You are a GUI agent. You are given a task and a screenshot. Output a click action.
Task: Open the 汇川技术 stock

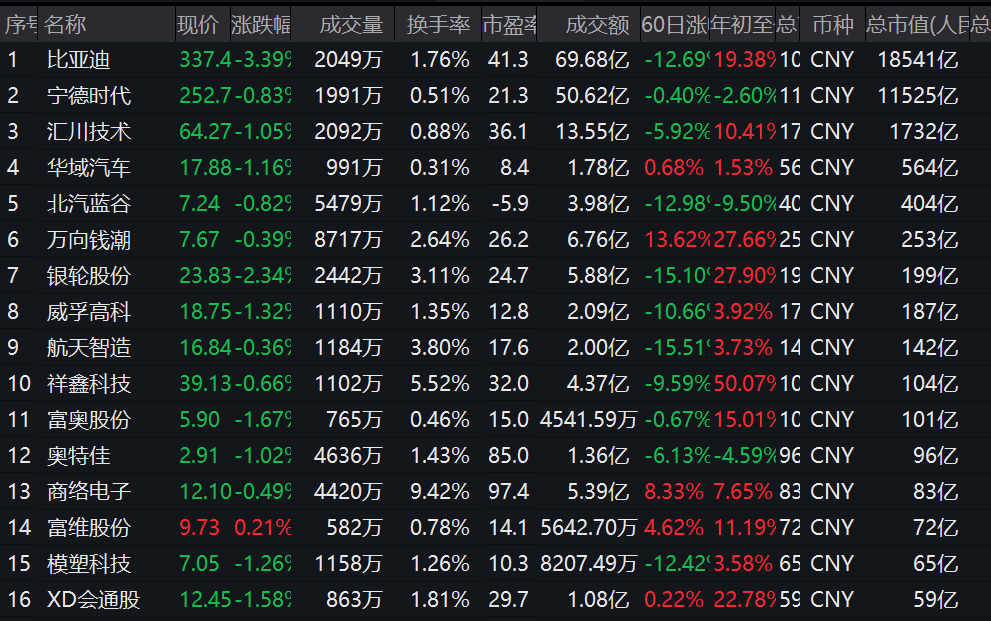coord(89,132)
